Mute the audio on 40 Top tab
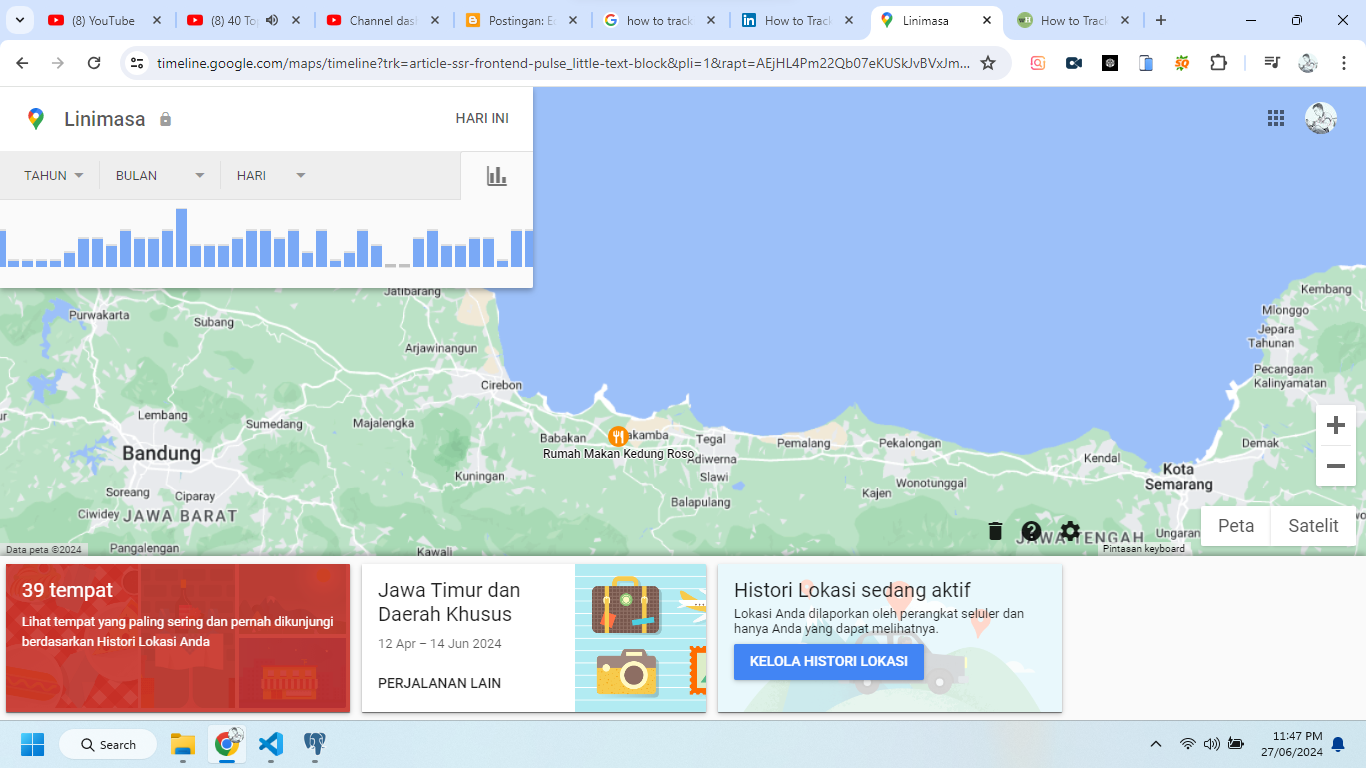1366x768 pixels. pyautogui.click(x=272, y=20)
